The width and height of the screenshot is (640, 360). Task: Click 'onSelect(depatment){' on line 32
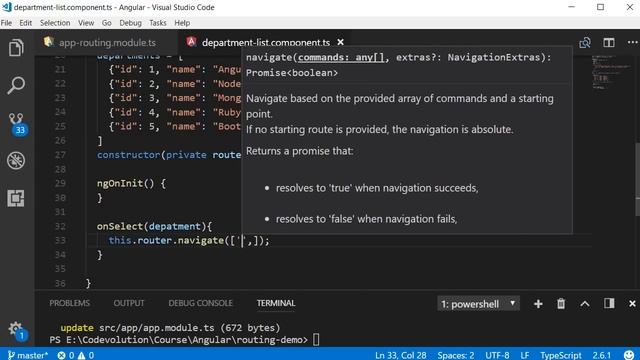pos(154,226)
